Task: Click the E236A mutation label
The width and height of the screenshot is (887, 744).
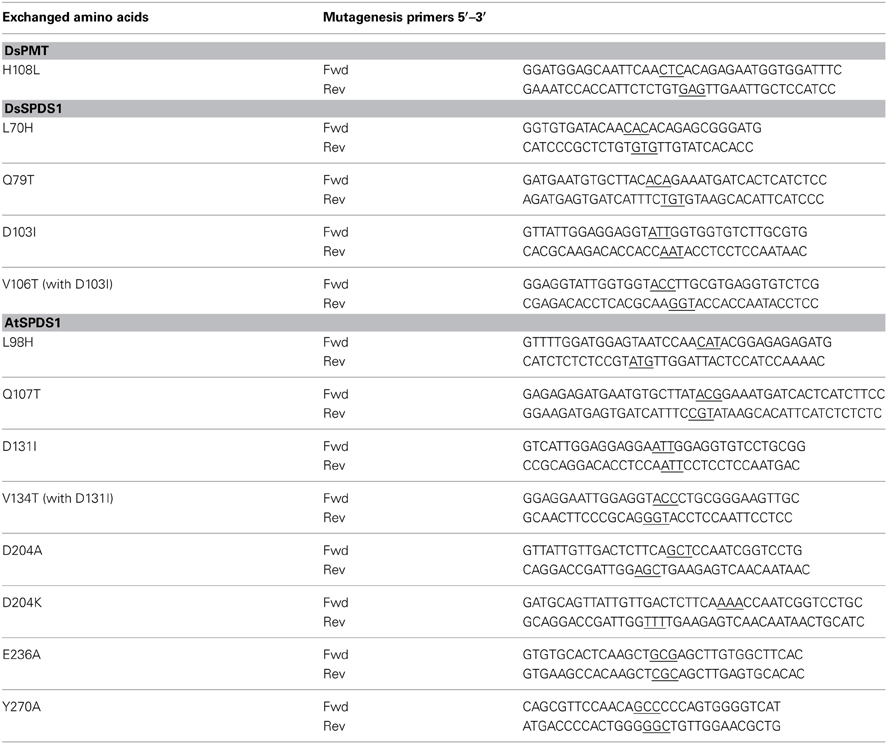Action: click(21, 655)
